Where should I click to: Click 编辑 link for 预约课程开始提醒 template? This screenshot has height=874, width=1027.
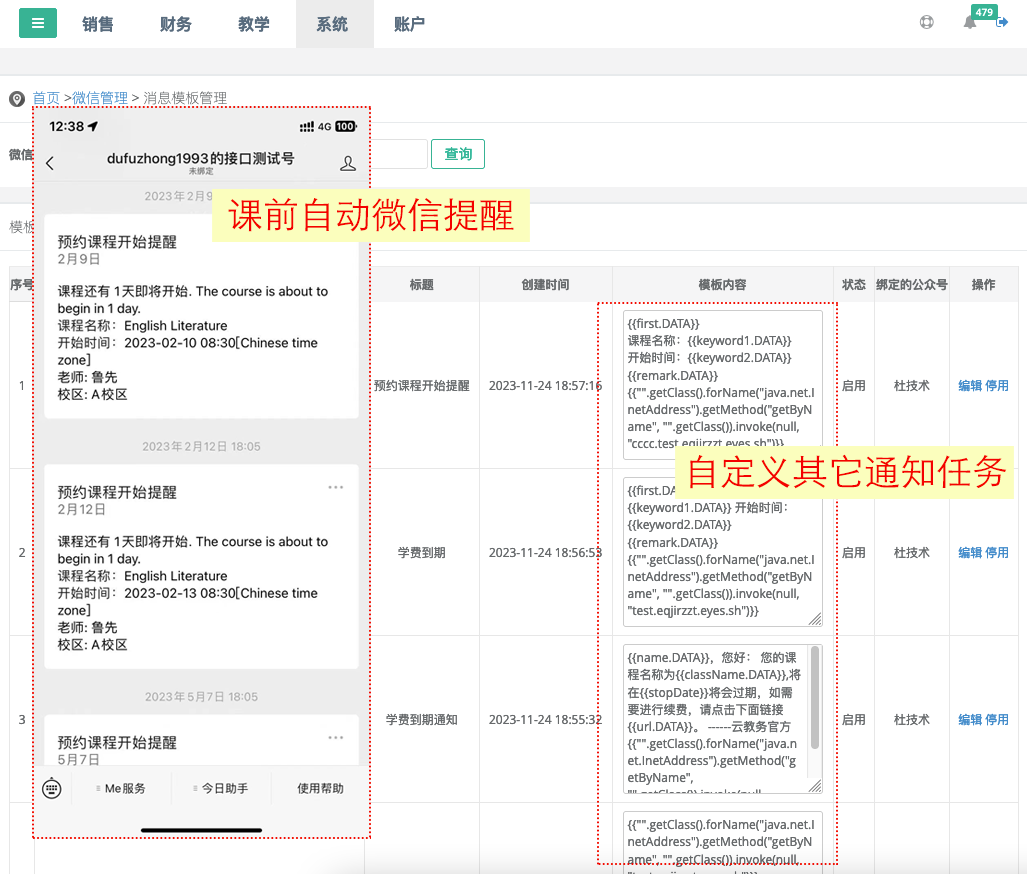click(970, 385)
